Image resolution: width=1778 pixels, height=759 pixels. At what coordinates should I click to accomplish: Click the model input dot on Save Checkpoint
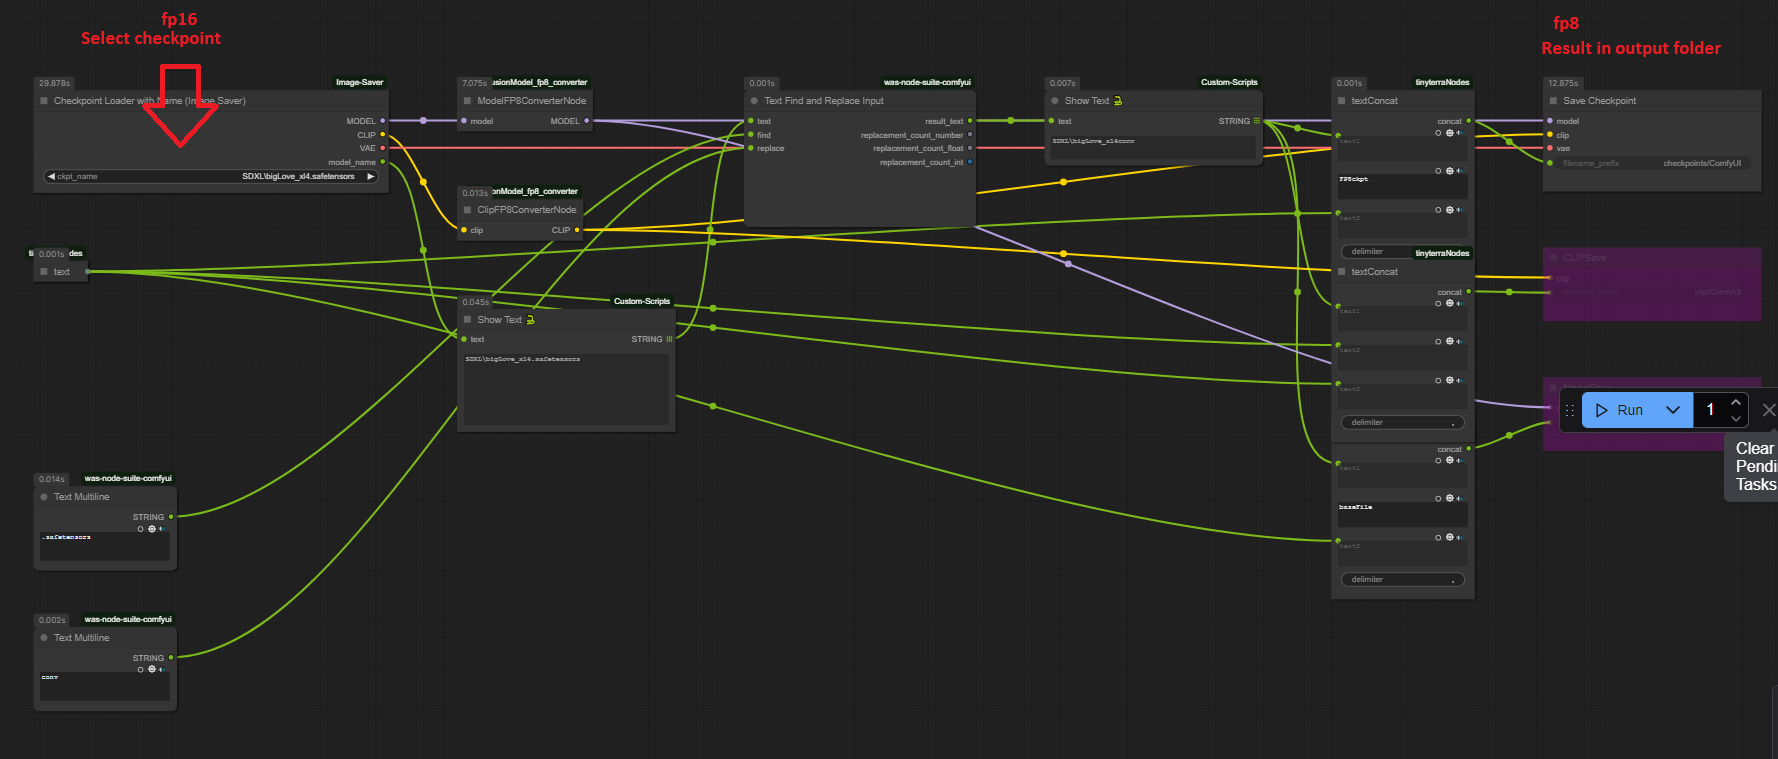pyautogui.click(x=1550, y=121)
